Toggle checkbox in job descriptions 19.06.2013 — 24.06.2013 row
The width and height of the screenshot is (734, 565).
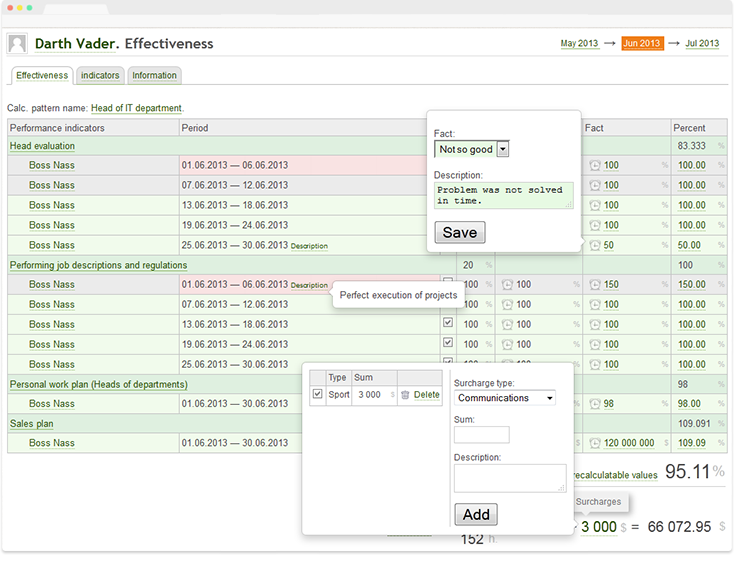[x=447, y=344]
